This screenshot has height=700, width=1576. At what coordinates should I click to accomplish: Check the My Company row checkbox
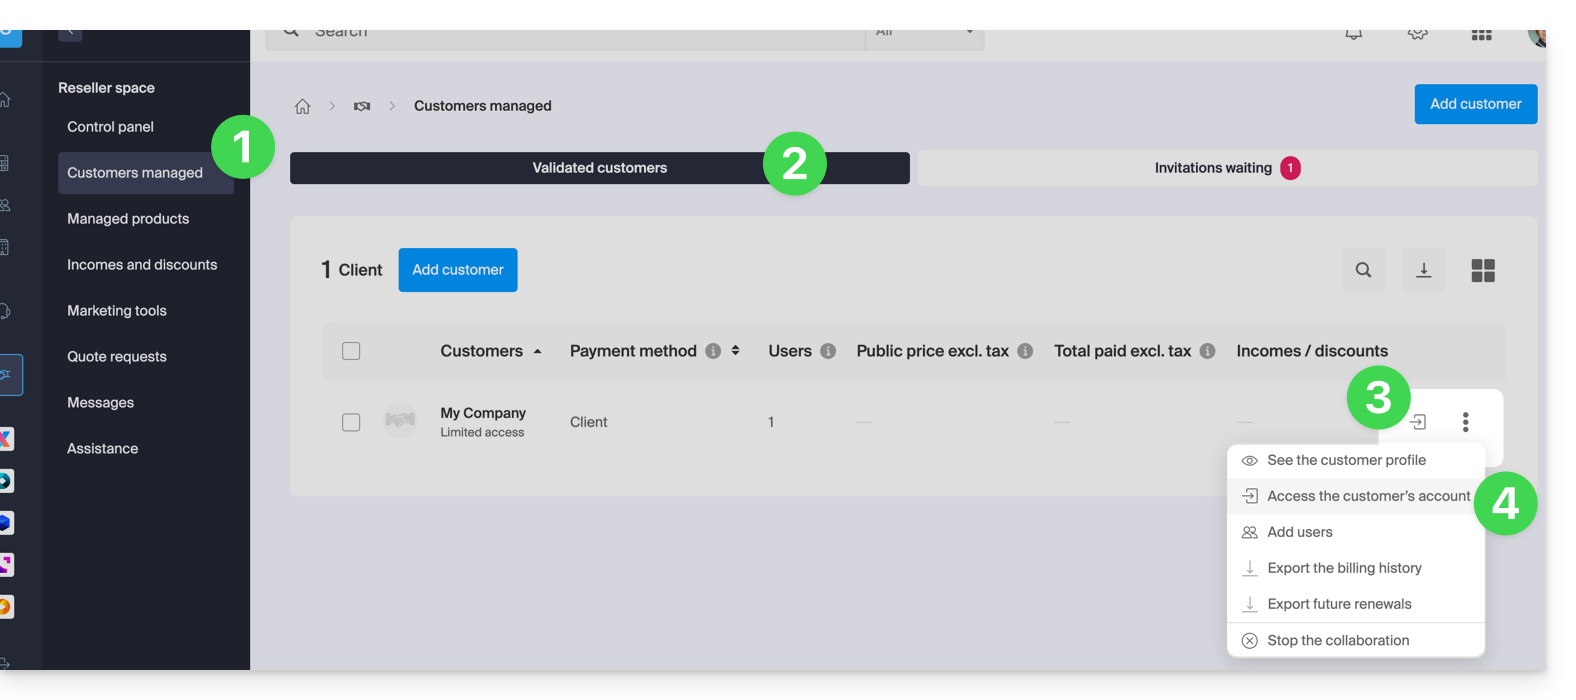pyautogui.click(x=351, y=422)
